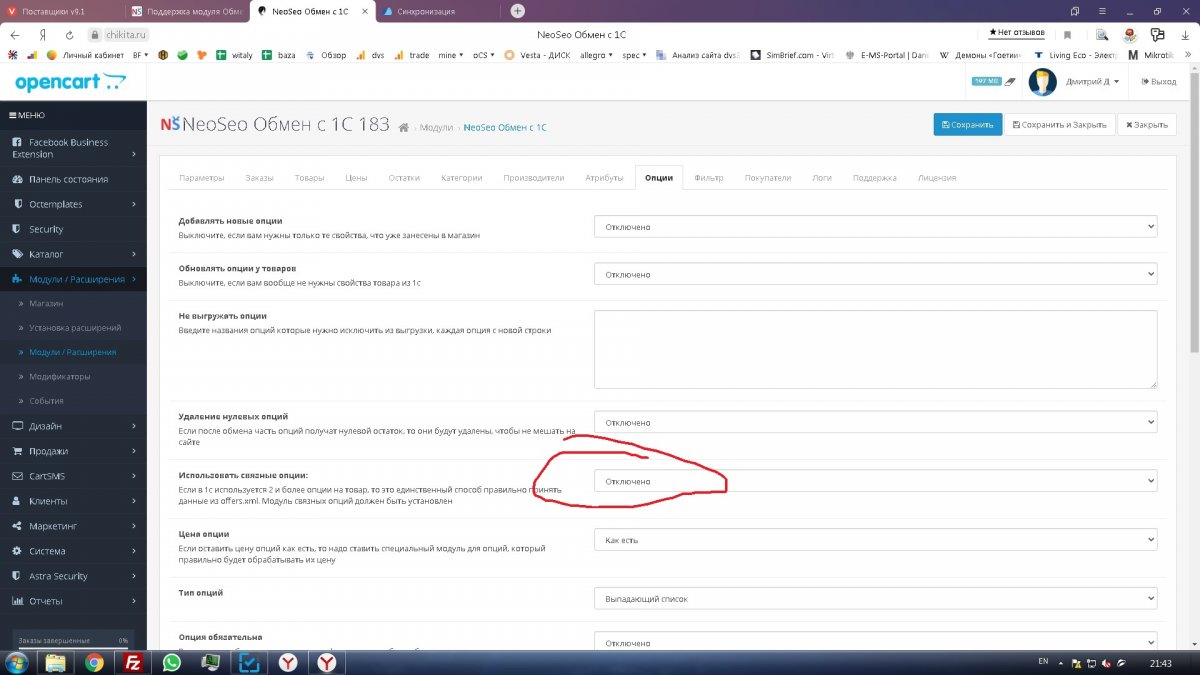This screenshot has height=675, width=1200.
Task: Click the home icon in breadcrumb
Action: [x=403, y=128]
